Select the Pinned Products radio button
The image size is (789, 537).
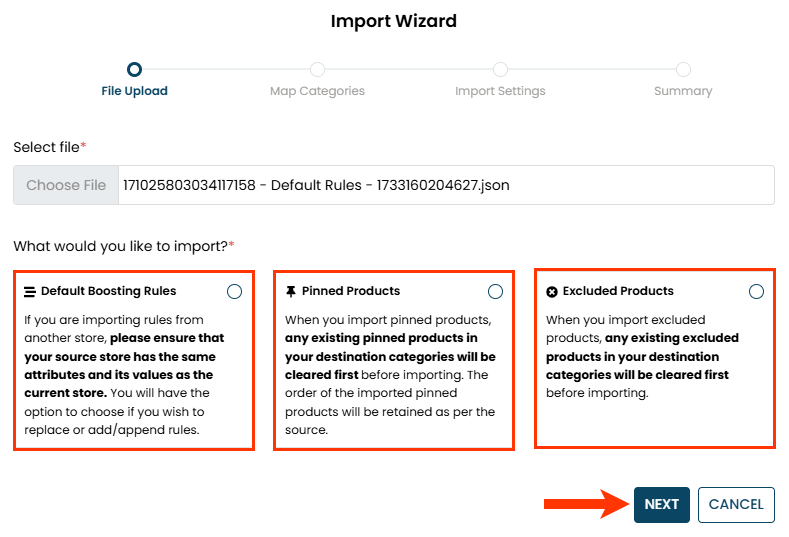point(495,292)
